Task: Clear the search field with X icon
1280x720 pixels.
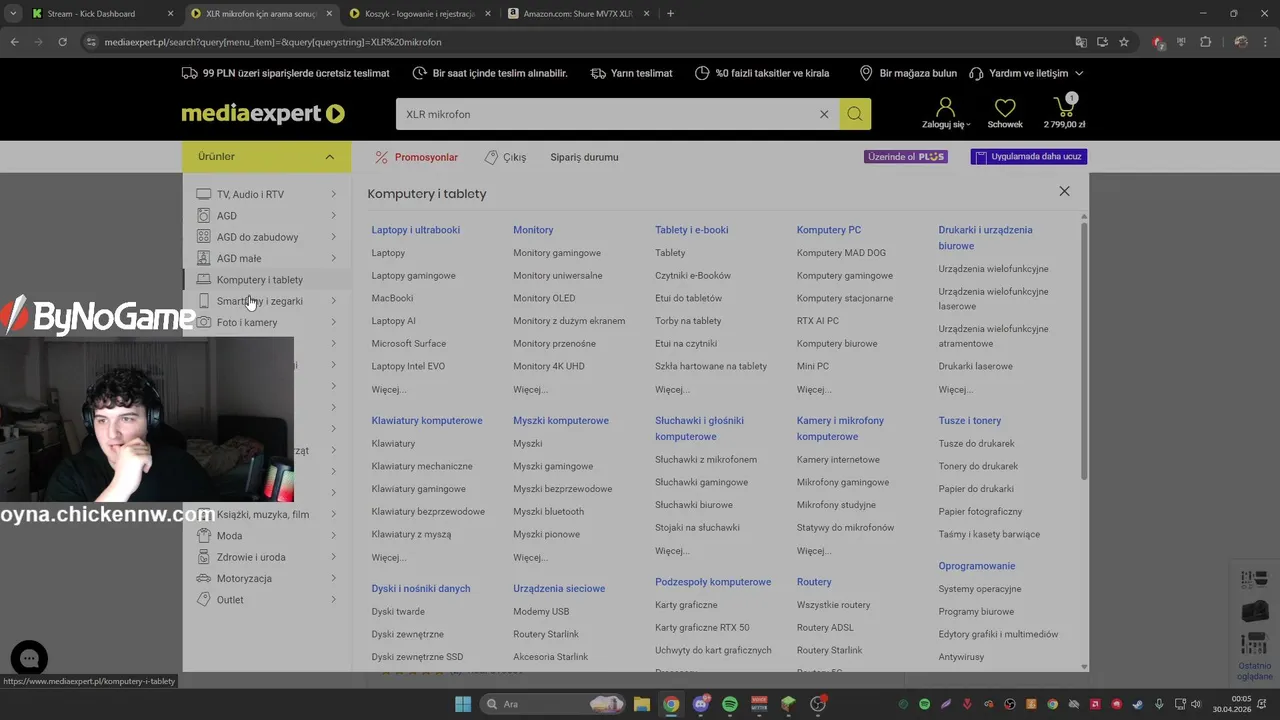Action: 824,114
